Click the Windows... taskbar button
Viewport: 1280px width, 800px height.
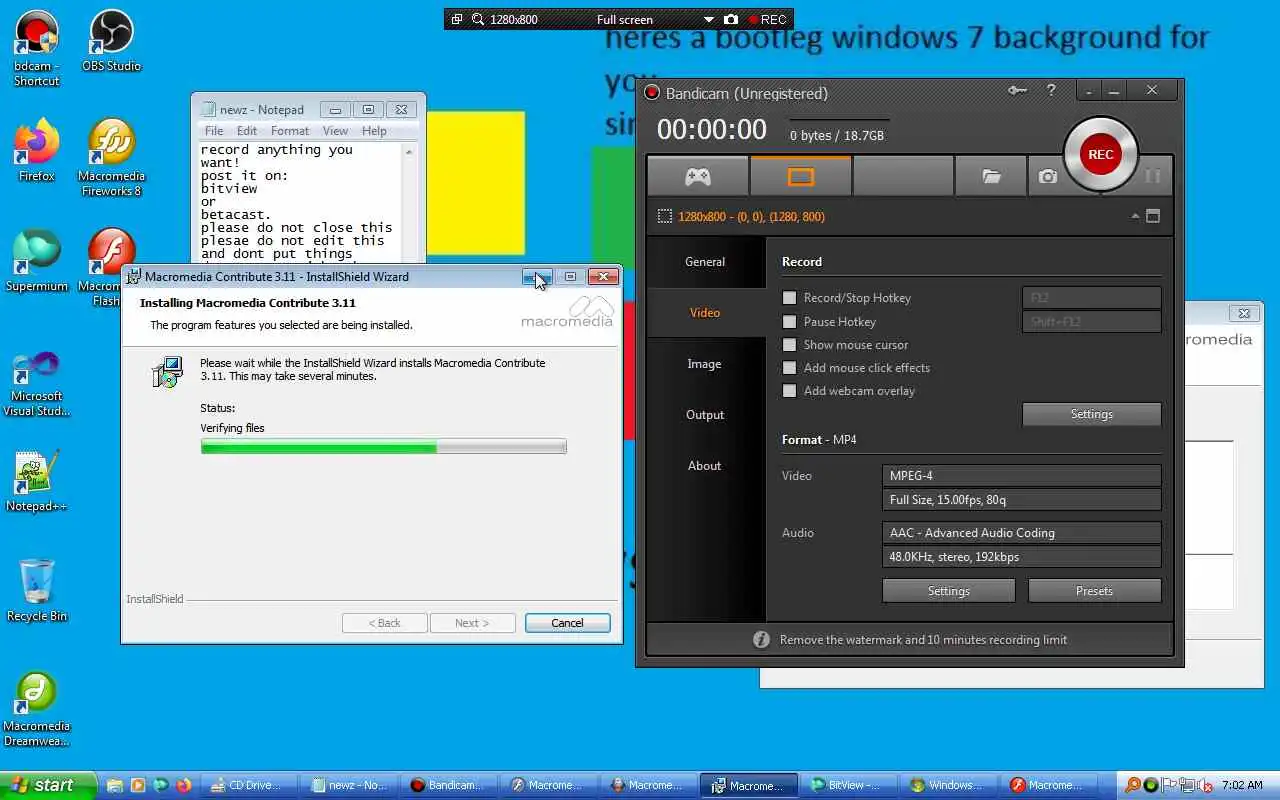tap(949, 785)
